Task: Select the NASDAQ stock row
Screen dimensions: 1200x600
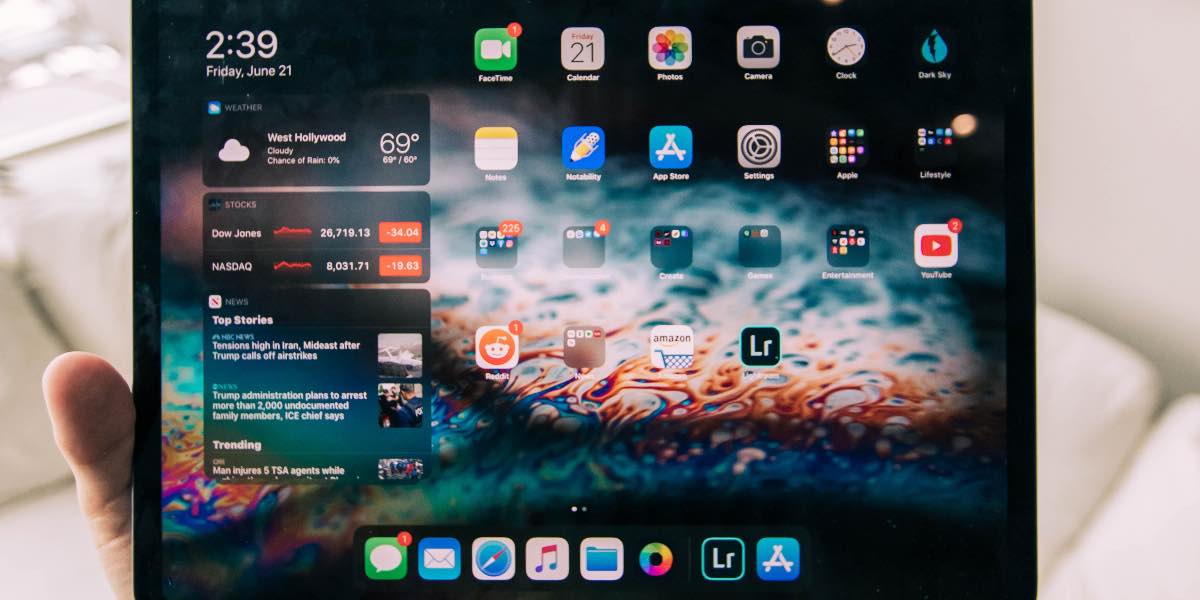Action: 317,266
